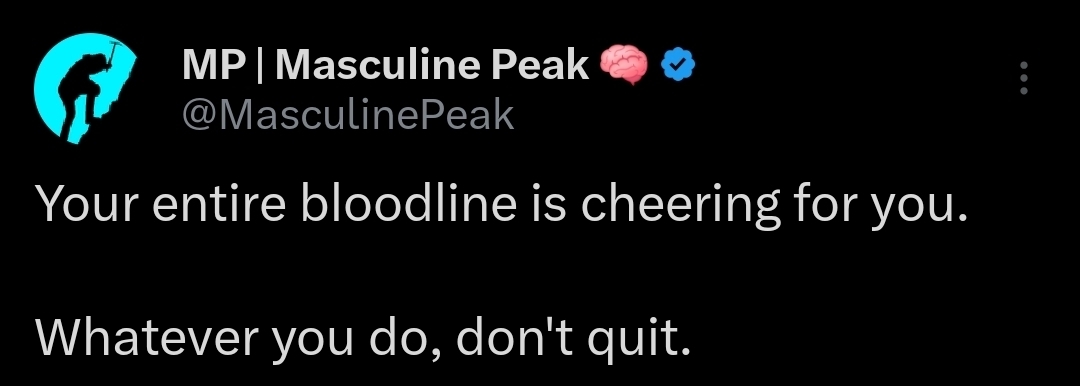Select the "Peak" word in display name
Viewport: 1080px width, 386px height.
pyautogui.click(x=539, y=66)
